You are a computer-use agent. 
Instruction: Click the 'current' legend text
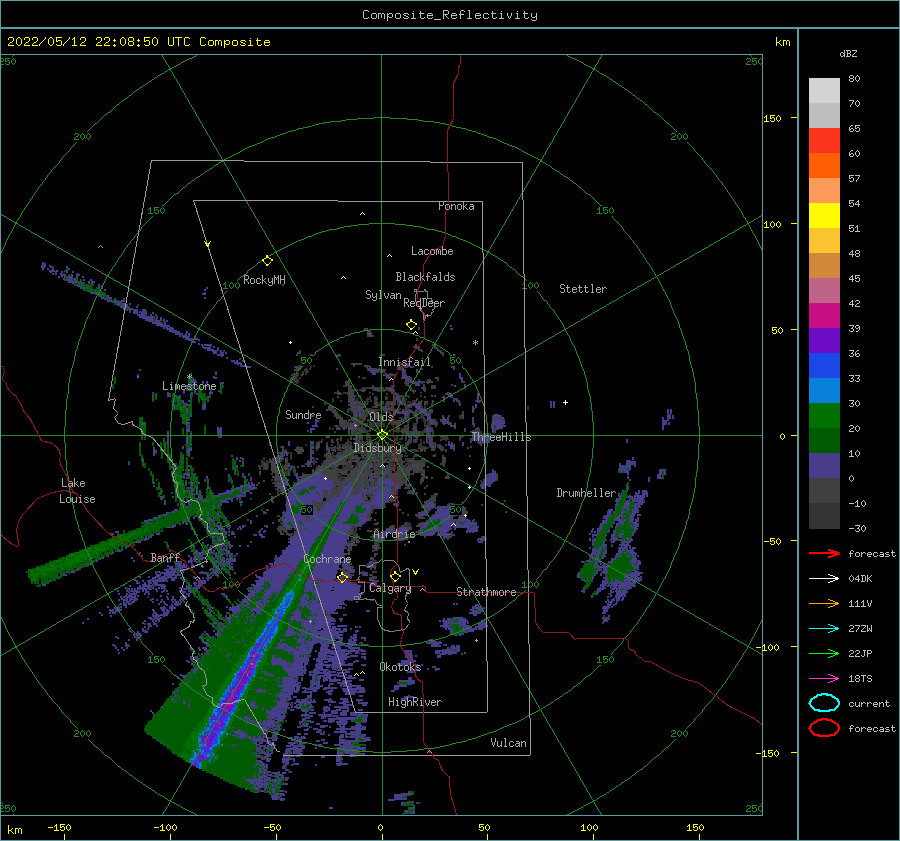868,703
